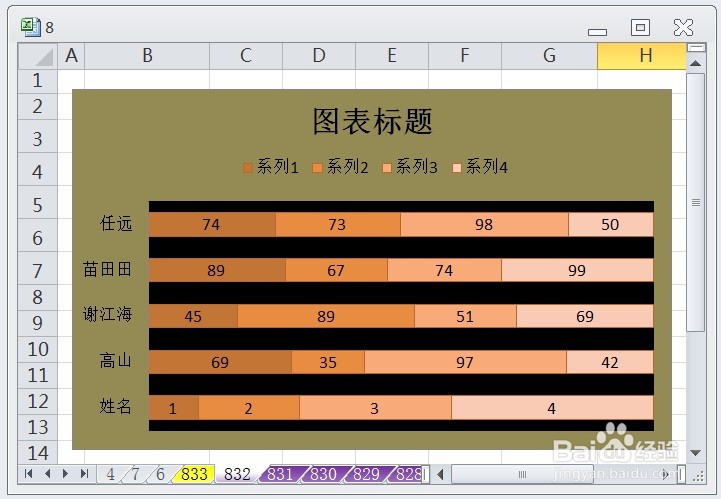Select bar segment 35 in 高山 row
This screenshot has height=499, width=721.
click(328, 362)
